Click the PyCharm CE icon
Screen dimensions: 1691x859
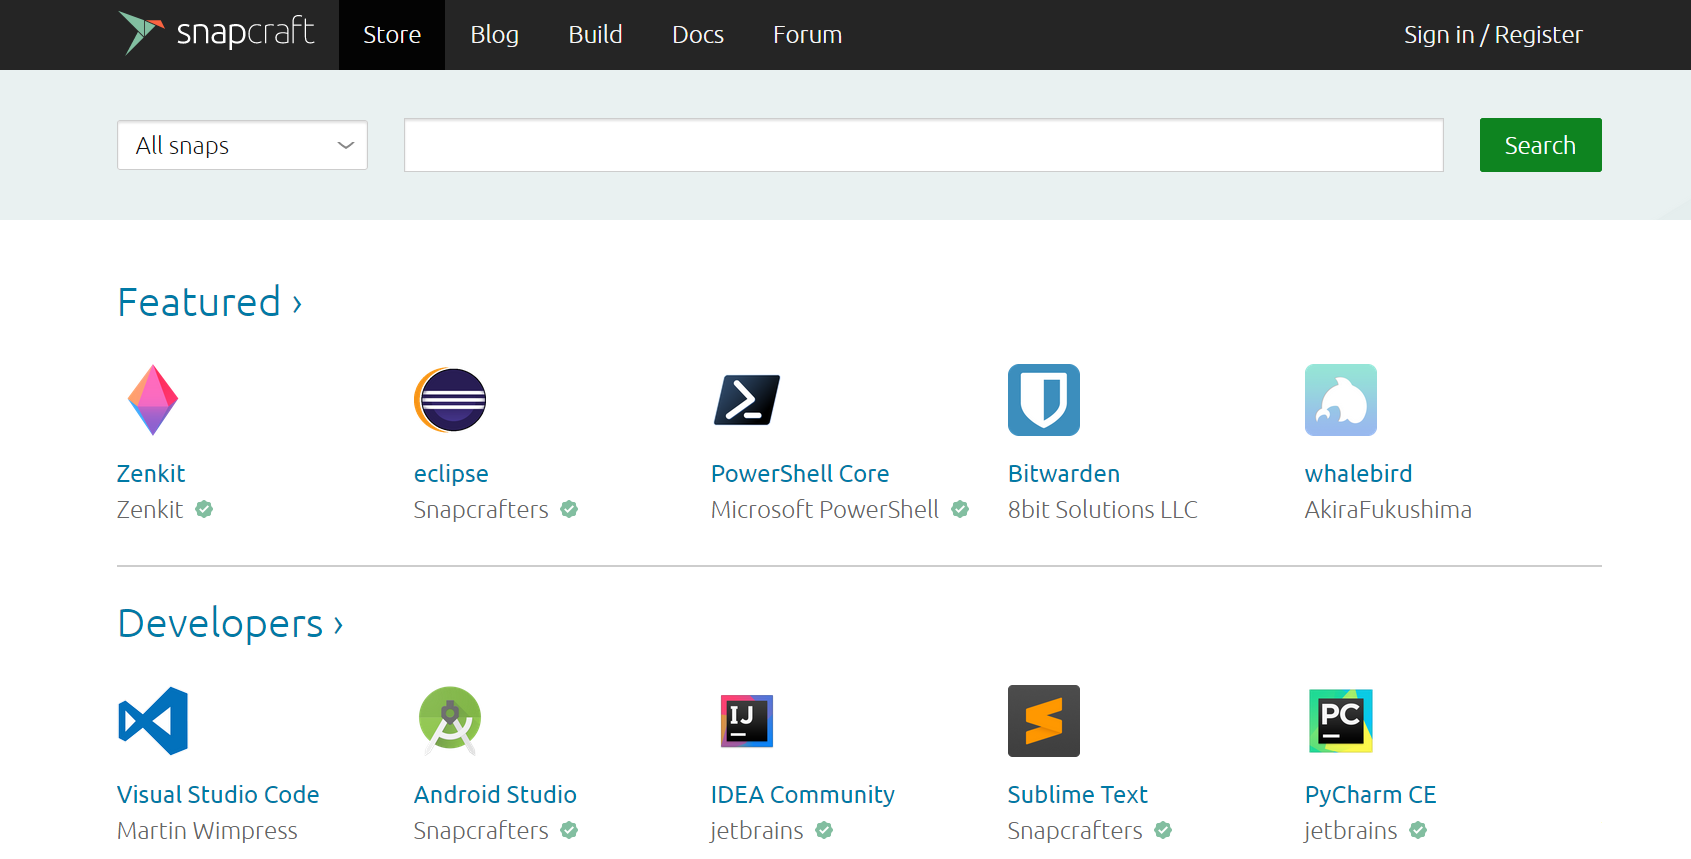[1340, 721]
